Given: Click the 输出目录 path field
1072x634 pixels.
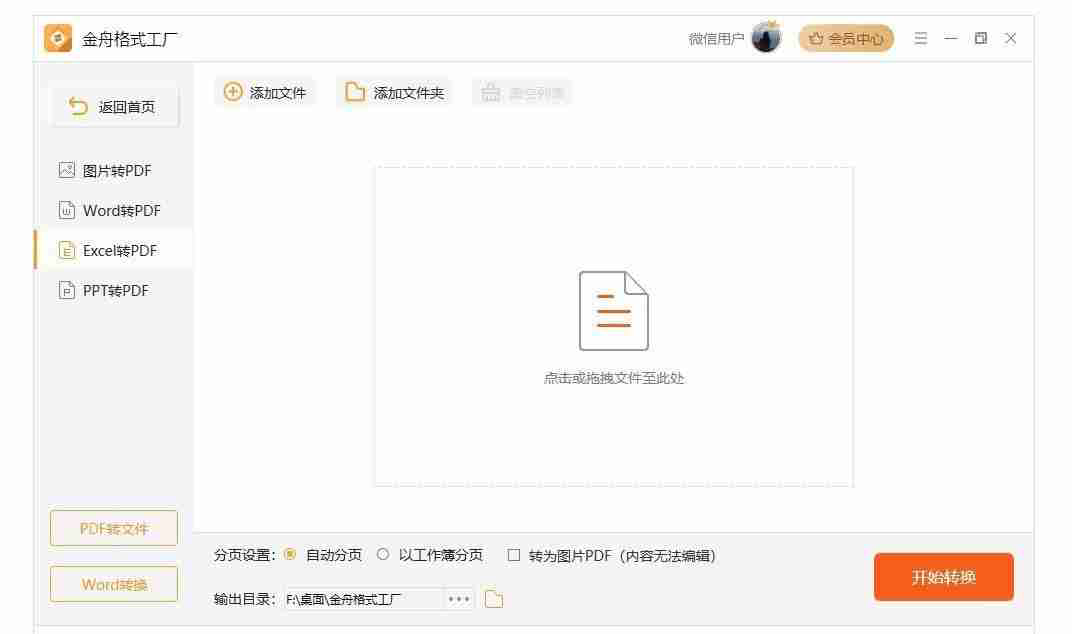Looking at the screenshot, I should click(x=363, y=599).
